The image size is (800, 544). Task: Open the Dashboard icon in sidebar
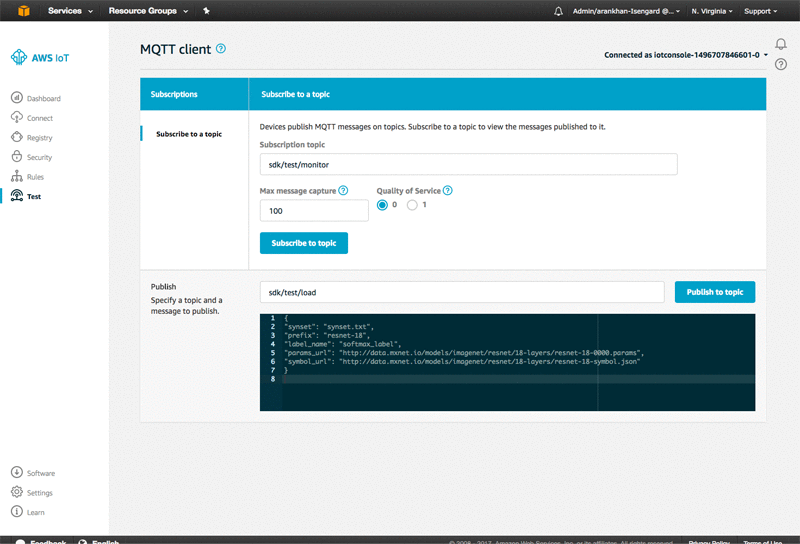click(x=17, y=97)
